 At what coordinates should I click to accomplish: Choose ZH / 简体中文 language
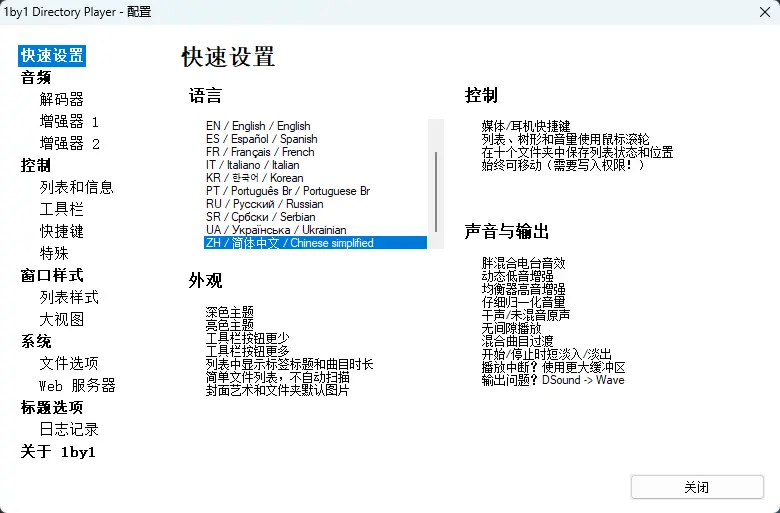[x=315, y=243]
